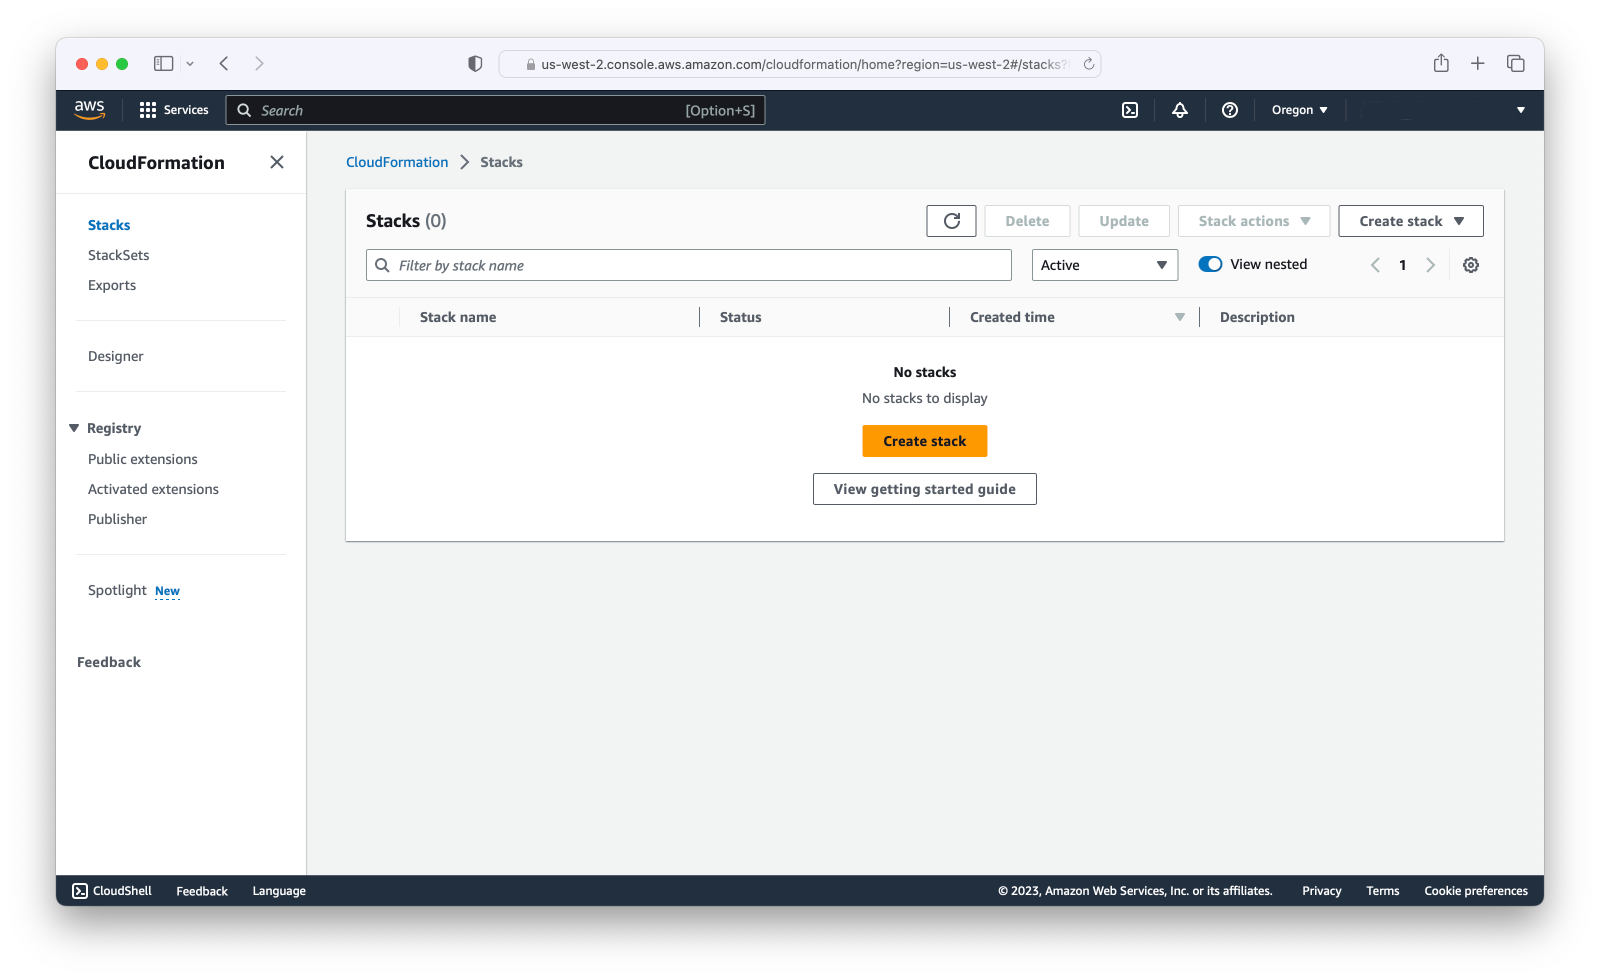Open Terms link in footer
This screenshot has height=980, width=1600.
(1383, 891)
